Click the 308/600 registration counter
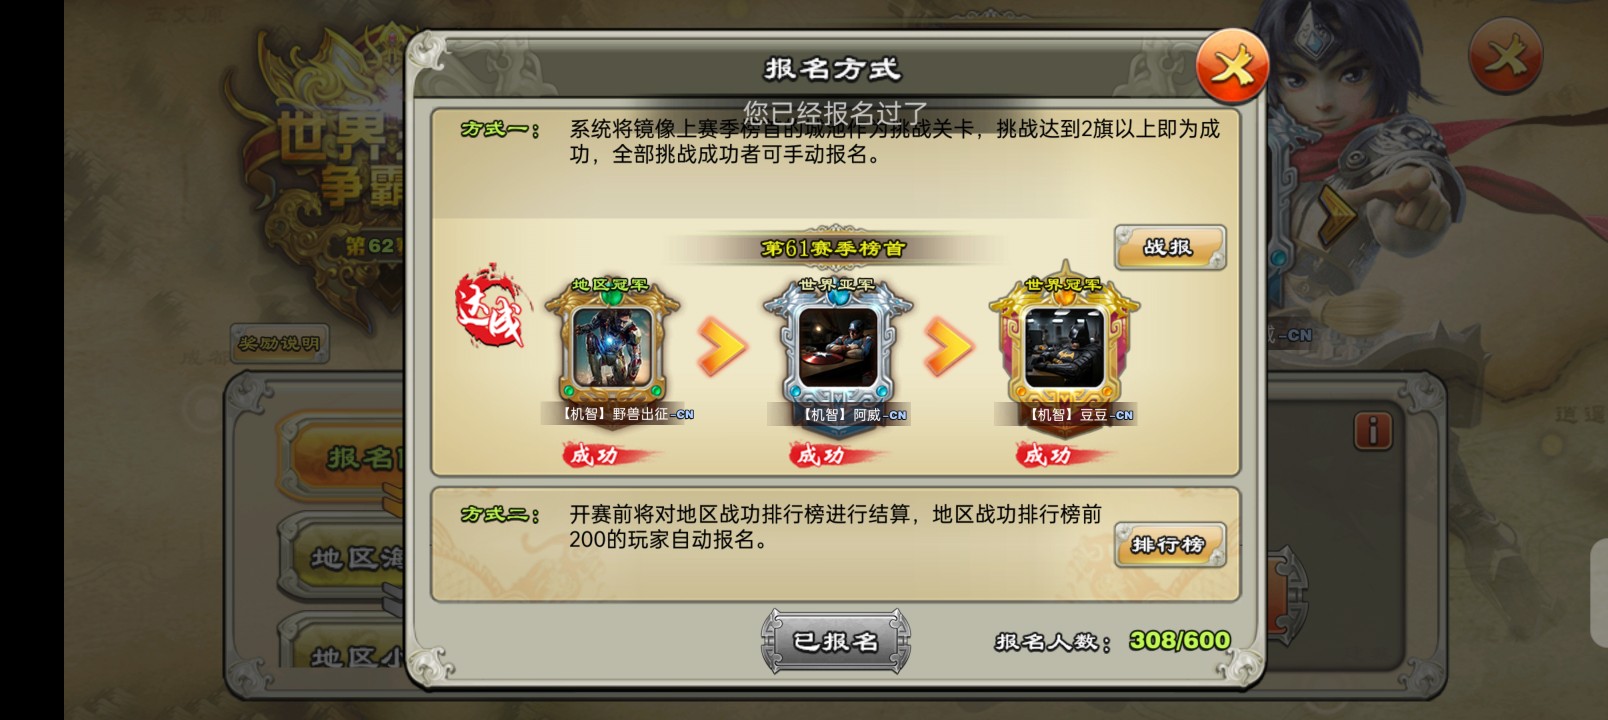 tap(1180, 641)
